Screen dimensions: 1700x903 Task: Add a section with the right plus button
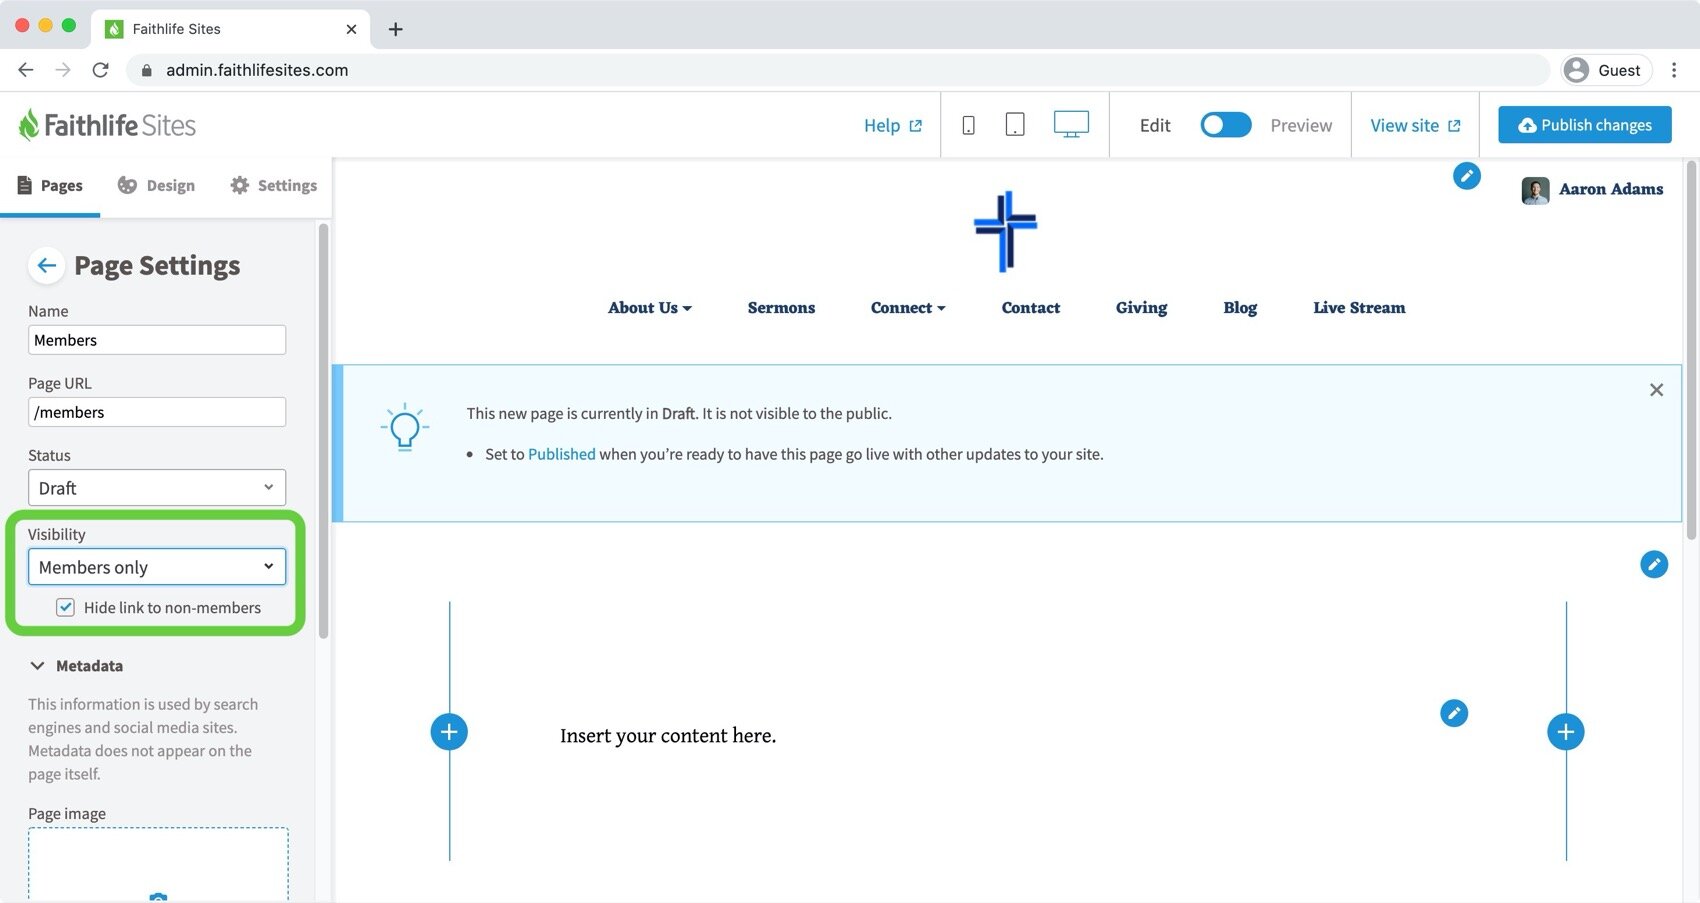1566,732
